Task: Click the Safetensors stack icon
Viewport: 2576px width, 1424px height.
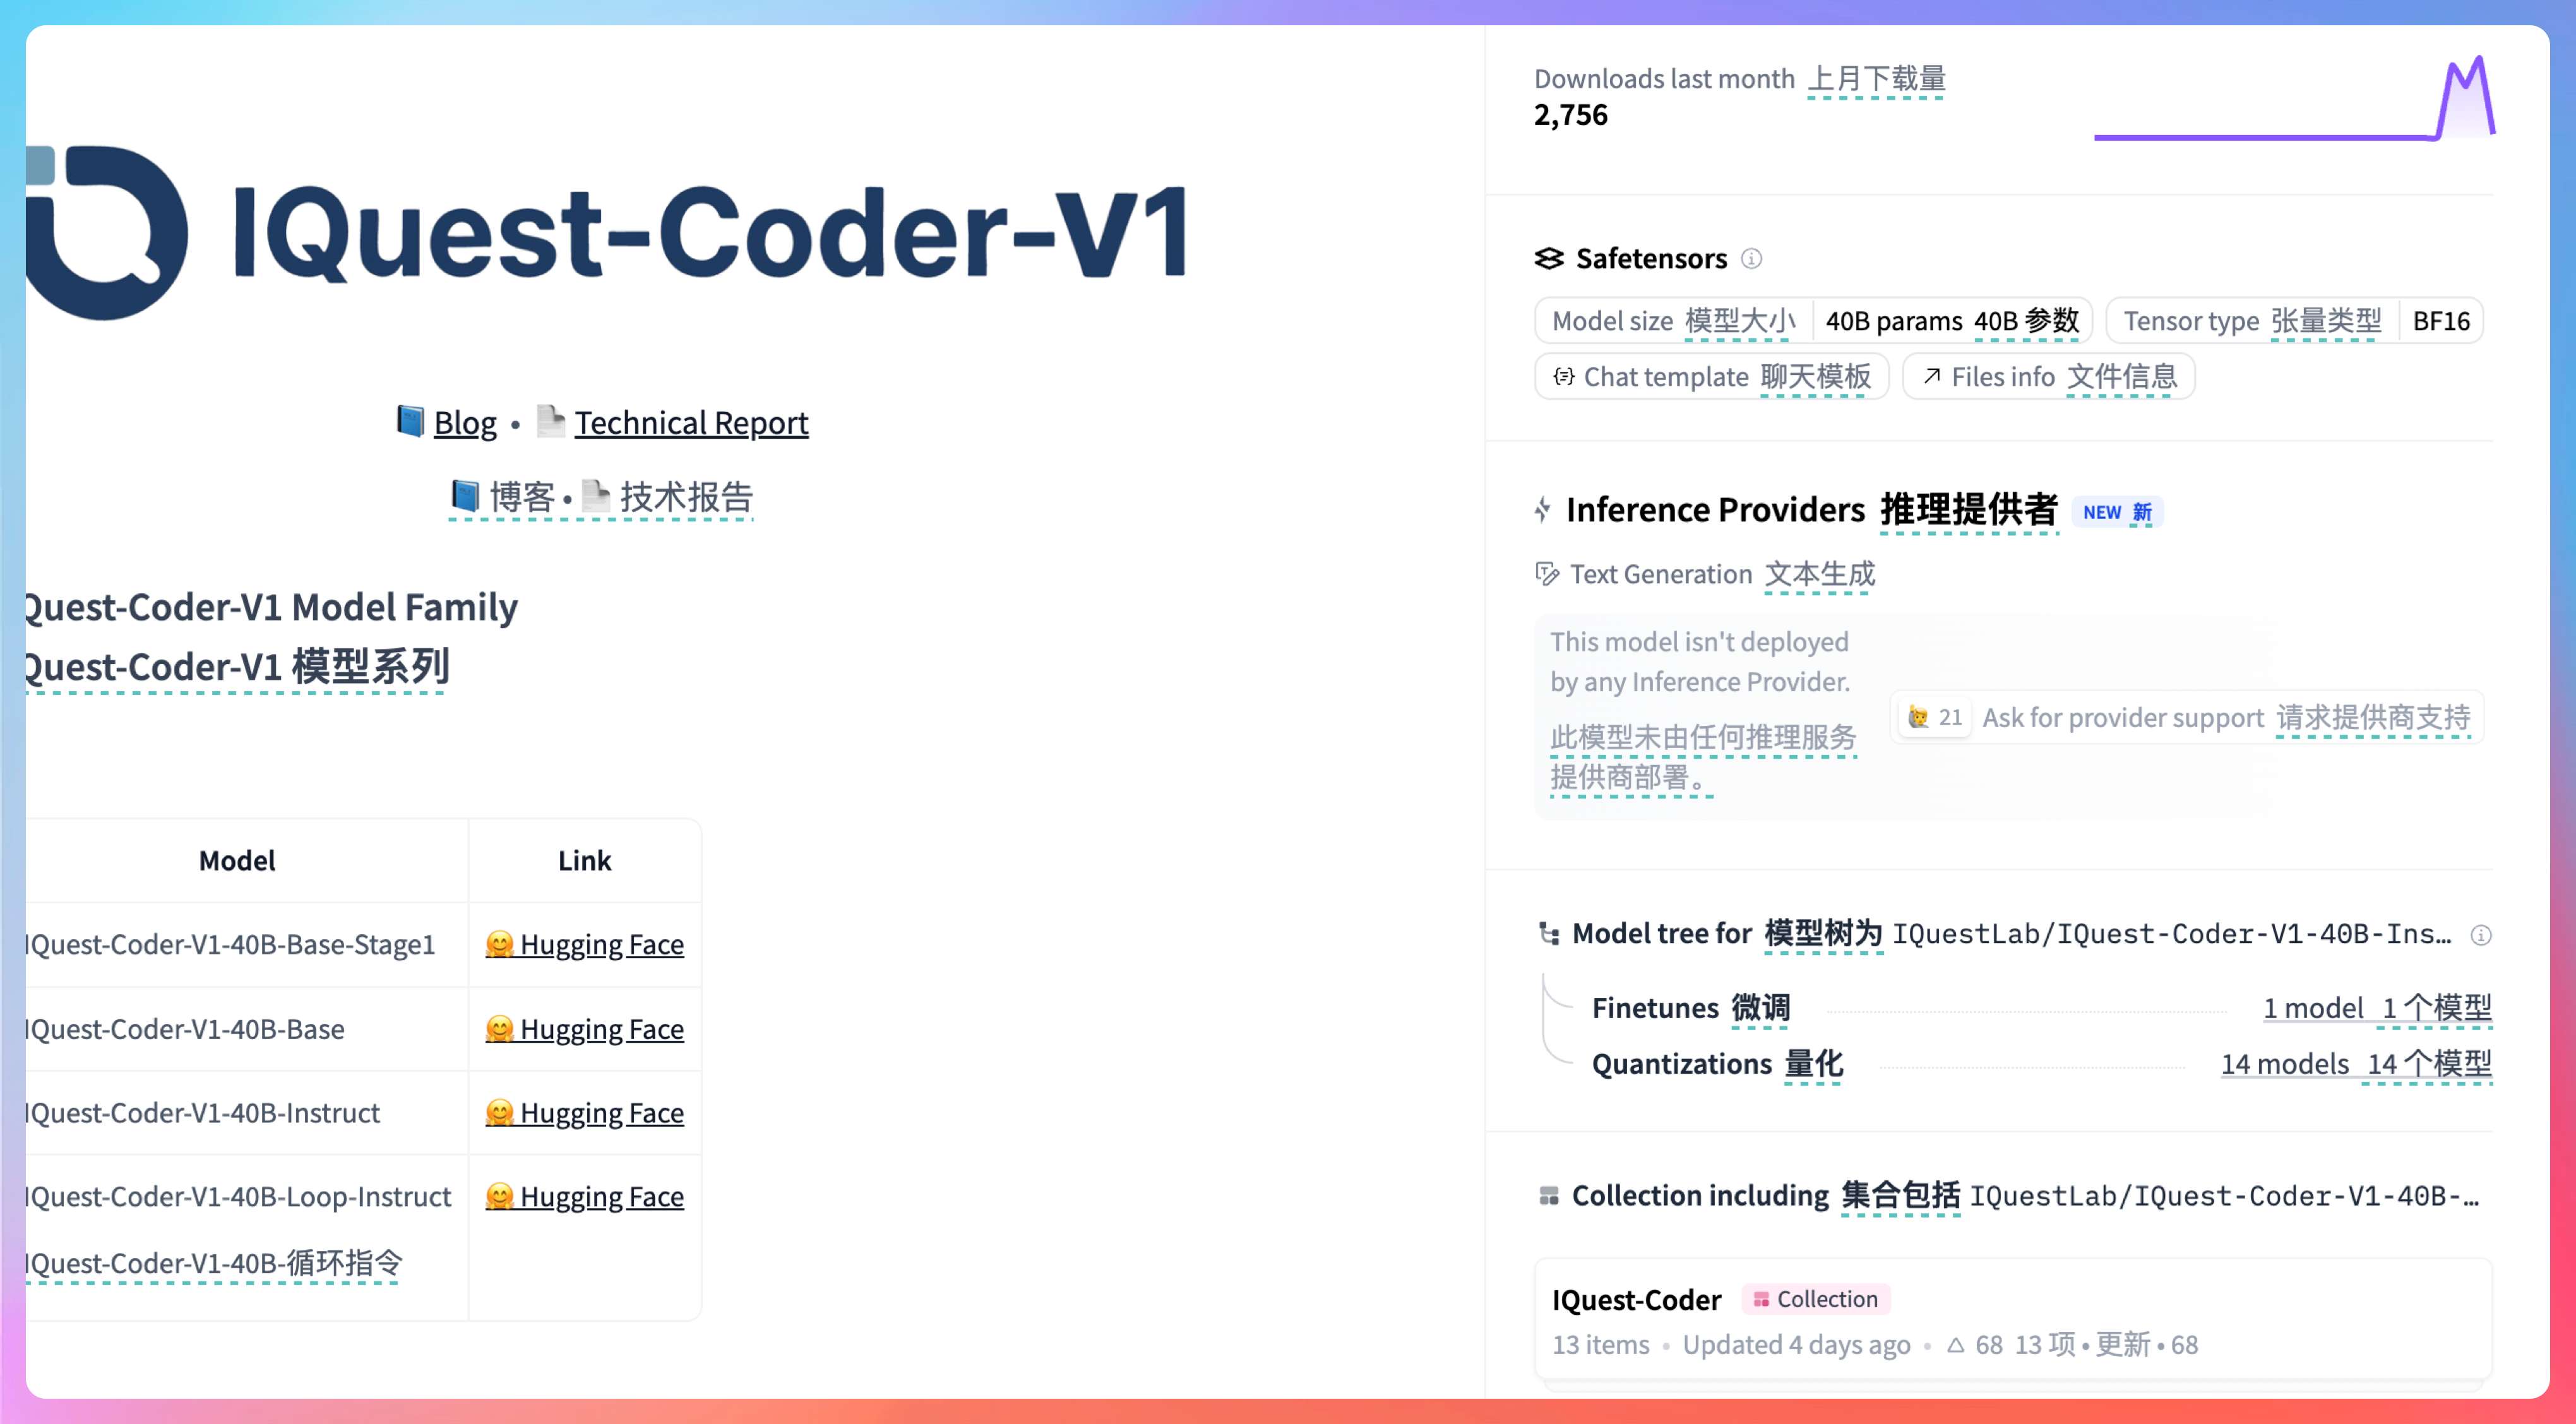Action: tap(1549, 259)
